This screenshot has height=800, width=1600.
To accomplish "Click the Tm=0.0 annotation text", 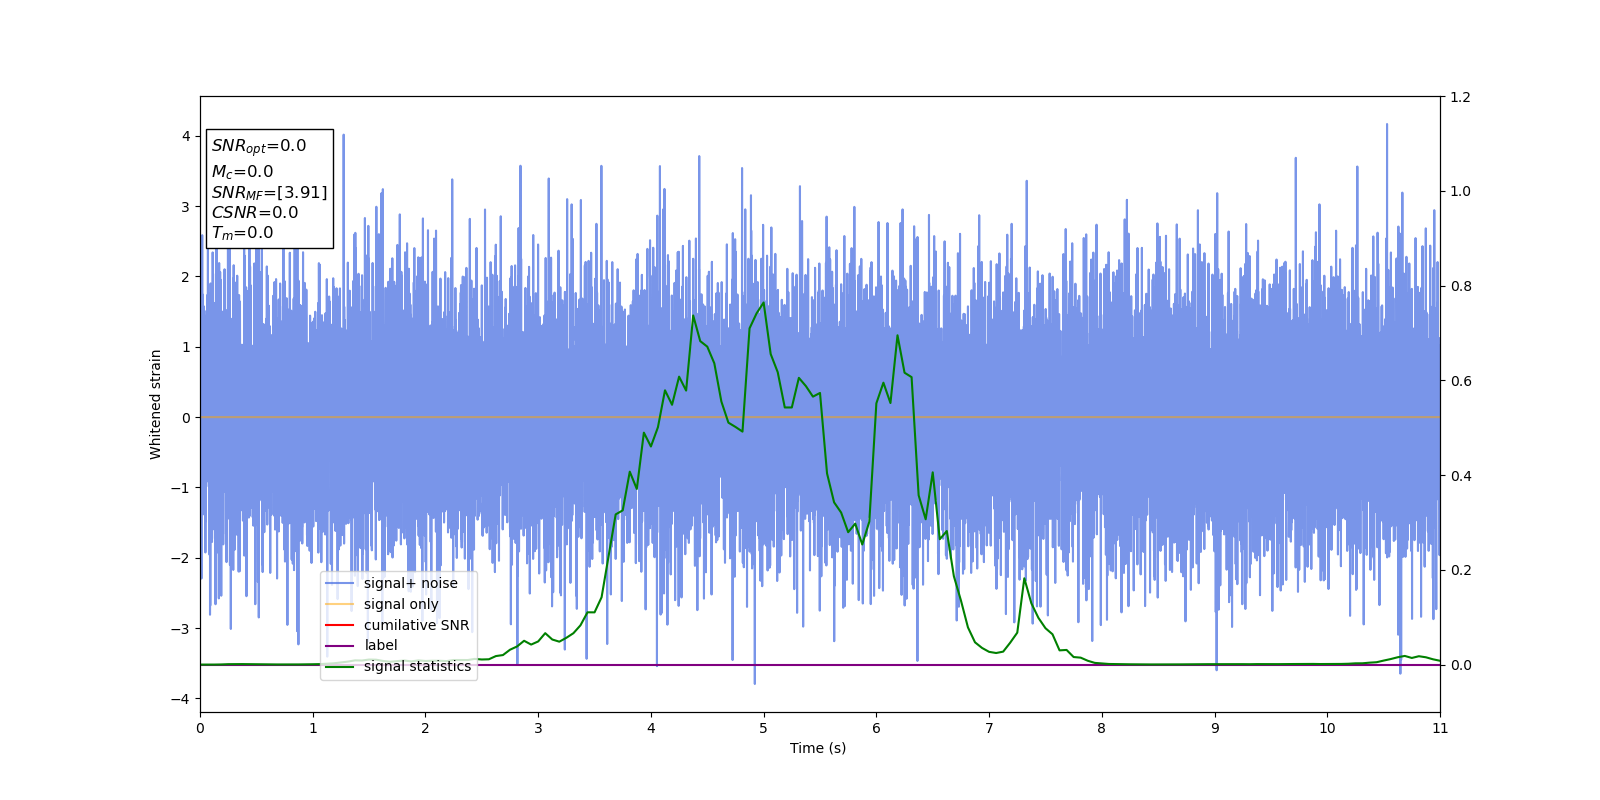I will [242, 233].
